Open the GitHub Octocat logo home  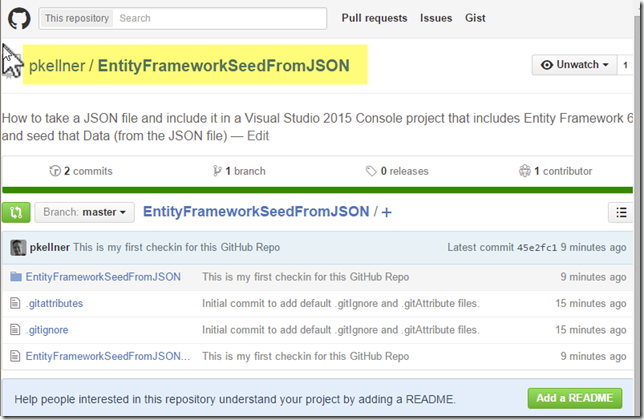click(x=19, y=18)
